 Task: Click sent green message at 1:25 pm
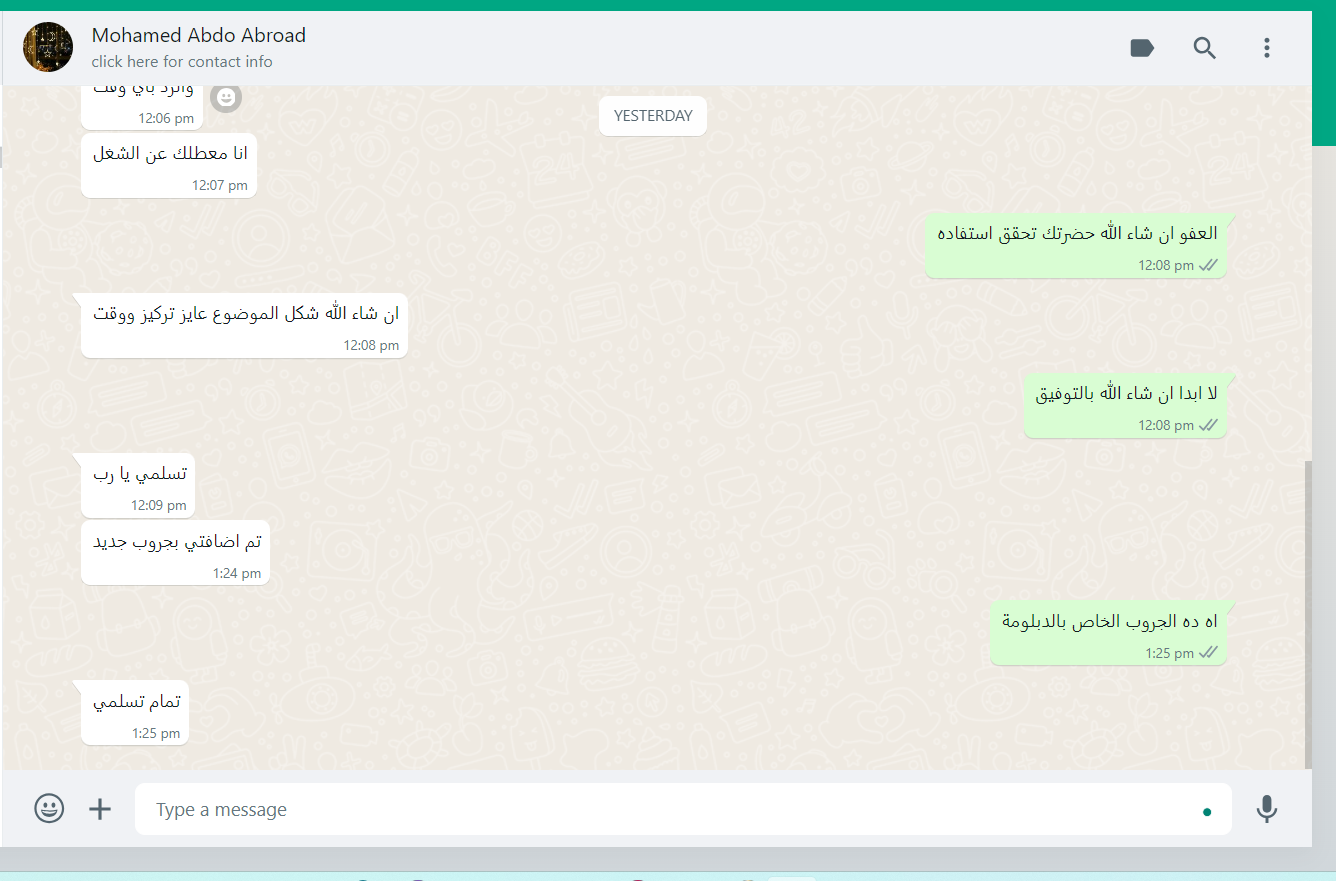(1109, 633)
